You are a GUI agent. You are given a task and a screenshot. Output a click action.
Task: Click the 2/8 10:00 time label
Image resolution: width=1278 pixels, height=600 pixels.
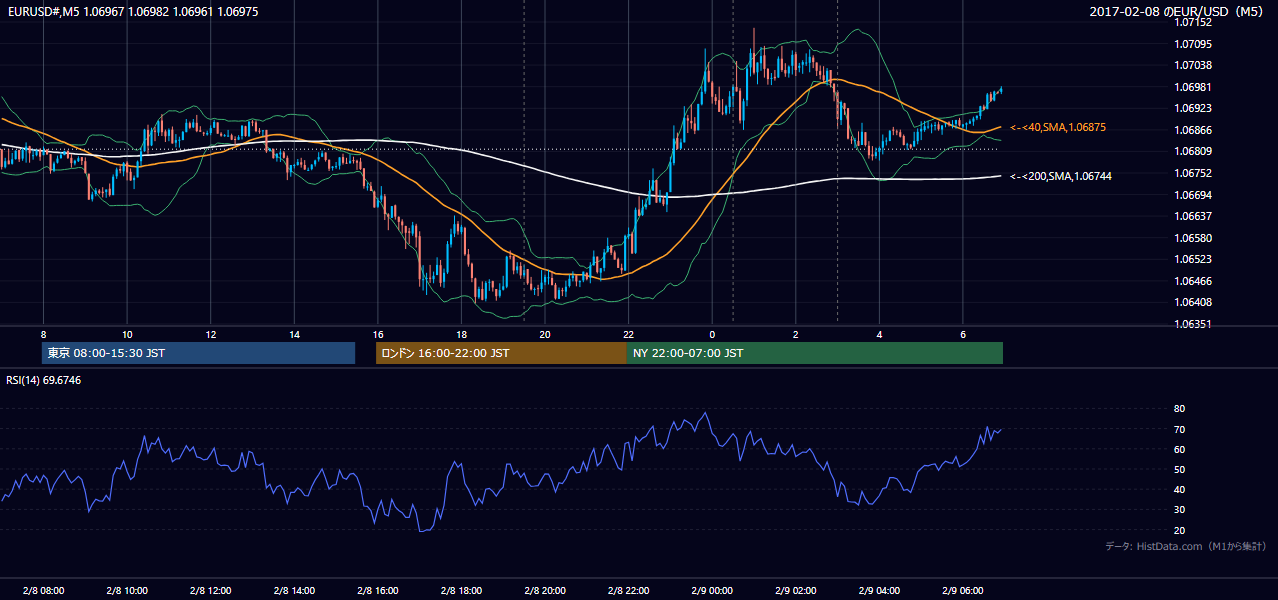click(127, 591)
